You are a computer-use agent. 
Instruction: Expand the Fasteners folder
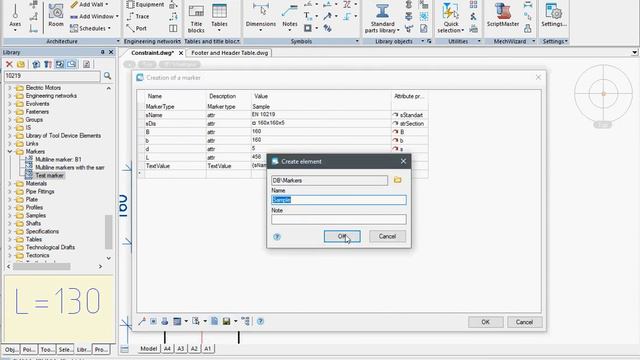pyautogui.click(x=10, y=112)
